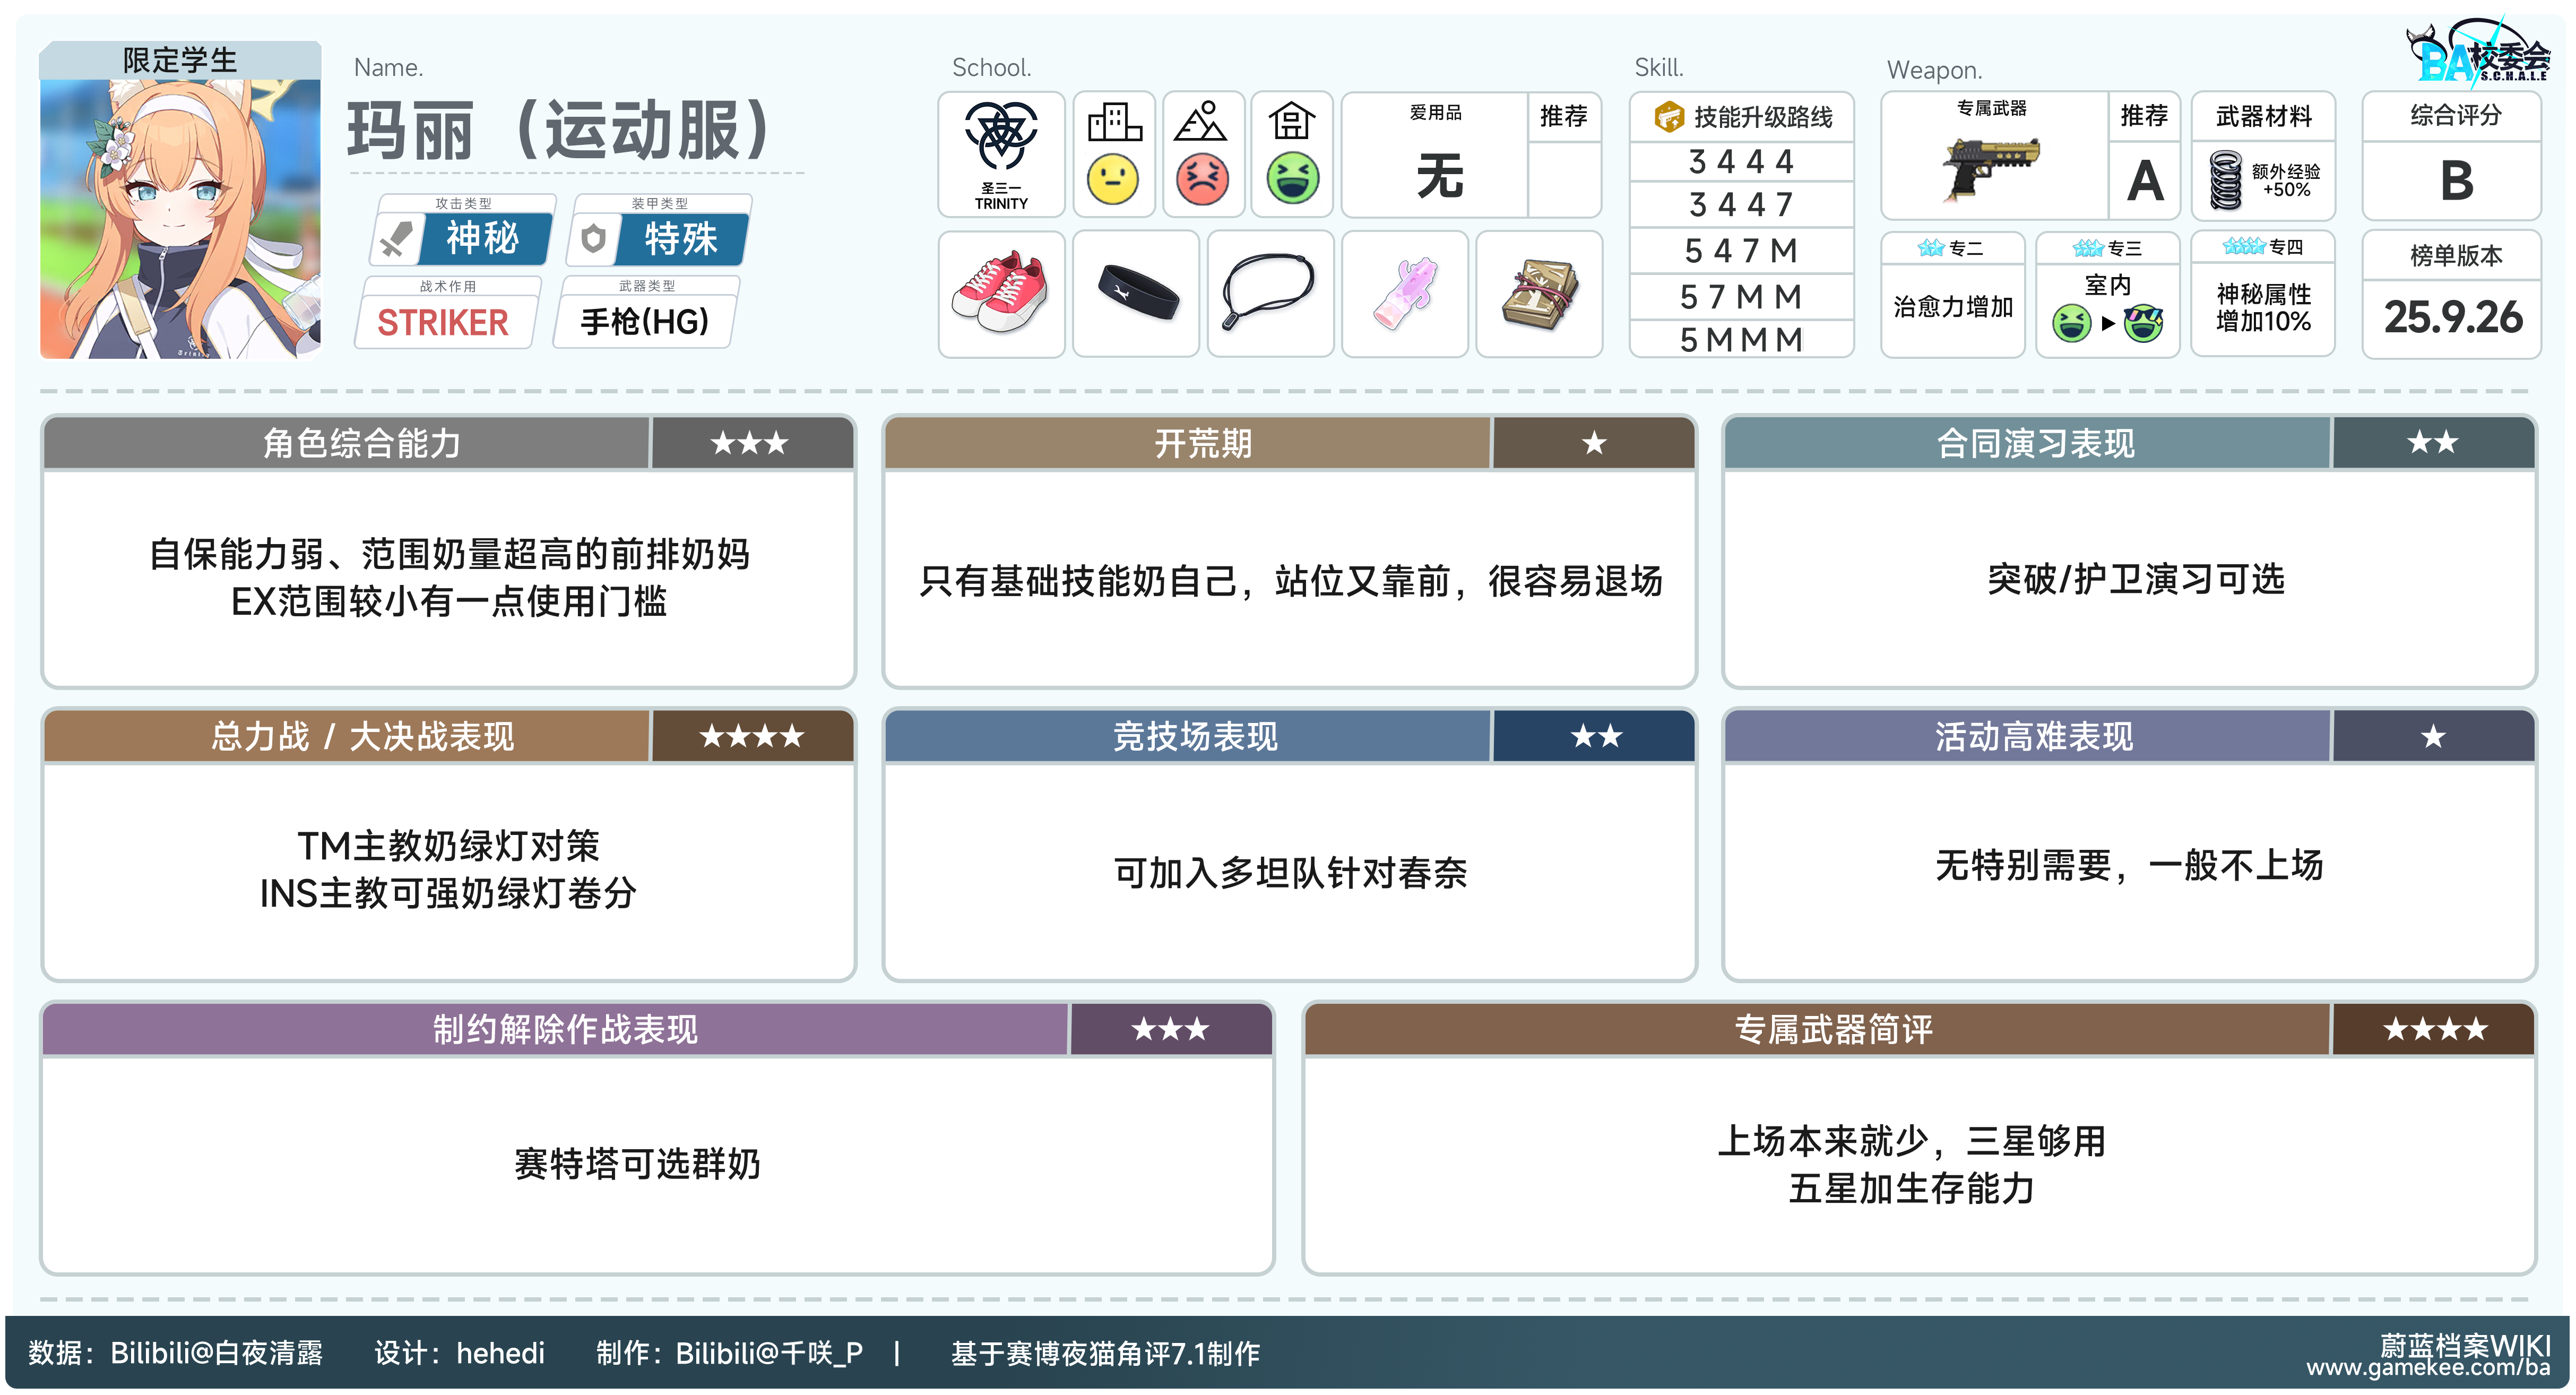
Task: Click the outdoor terrain mountain icon
Action: point(1202,122)
